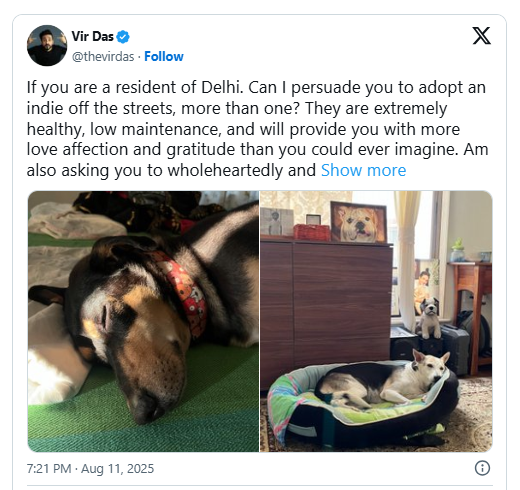The height and width of the screenshot is (490, 520).
Task: Click the framed bulldog picture in photo
Action: [359, 222]
